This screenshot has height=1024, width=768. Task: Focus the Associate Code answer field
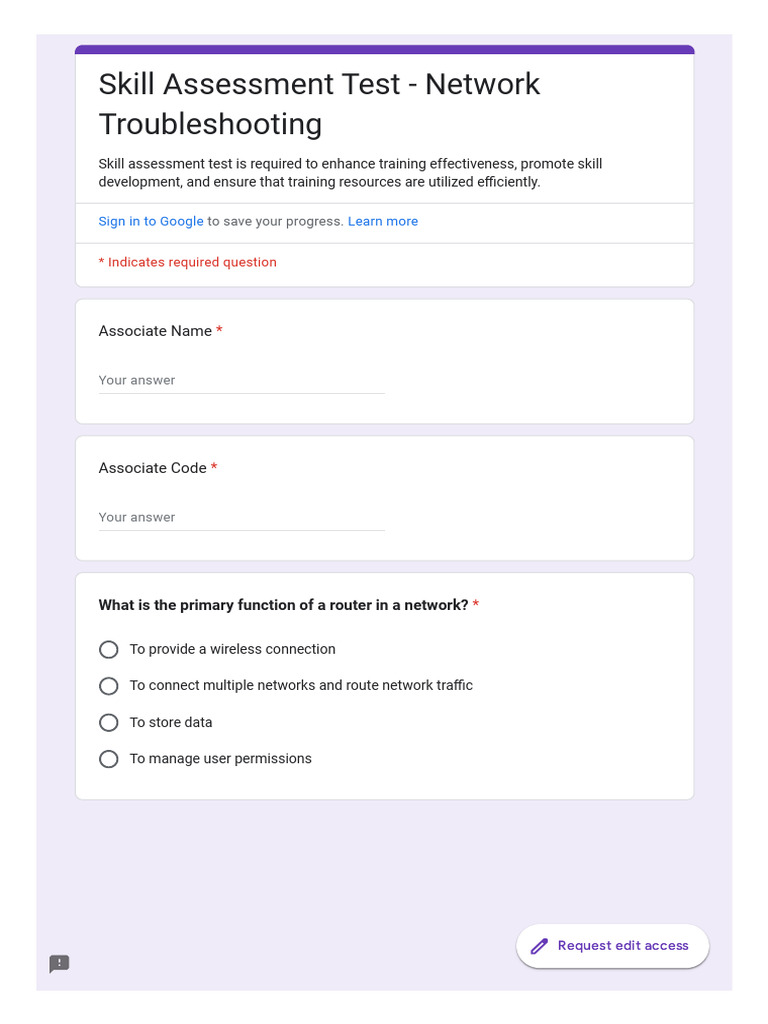pyautogui.click(x=241, y=518)
